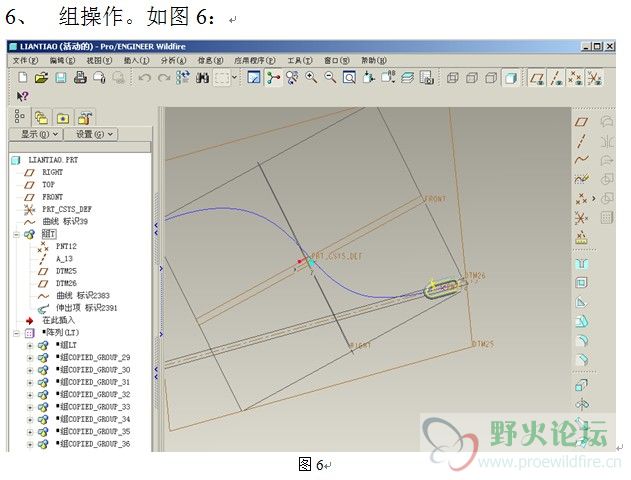Select the datum point tool in the right toolbar

point(582,198)
